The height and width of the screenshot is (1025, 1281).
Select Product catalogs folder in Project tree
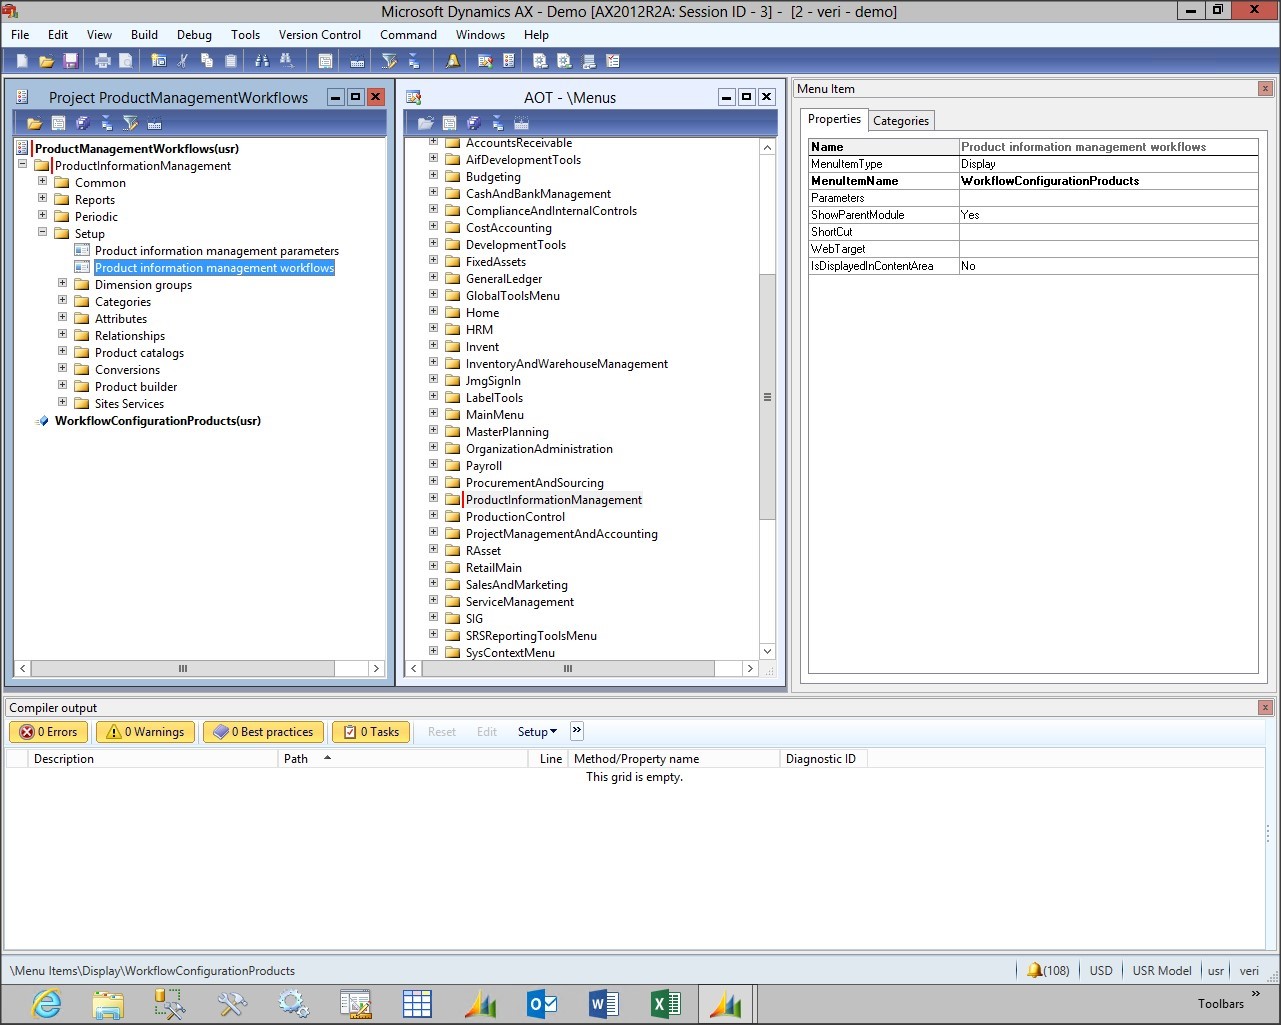[x=139, y=353]
